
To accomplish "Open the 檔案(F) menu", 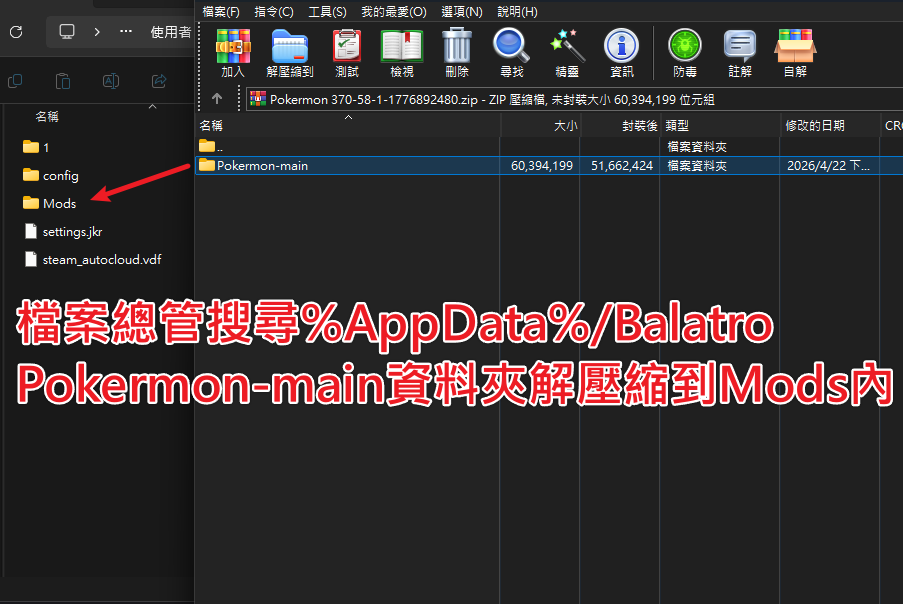I will pos(221,12).
